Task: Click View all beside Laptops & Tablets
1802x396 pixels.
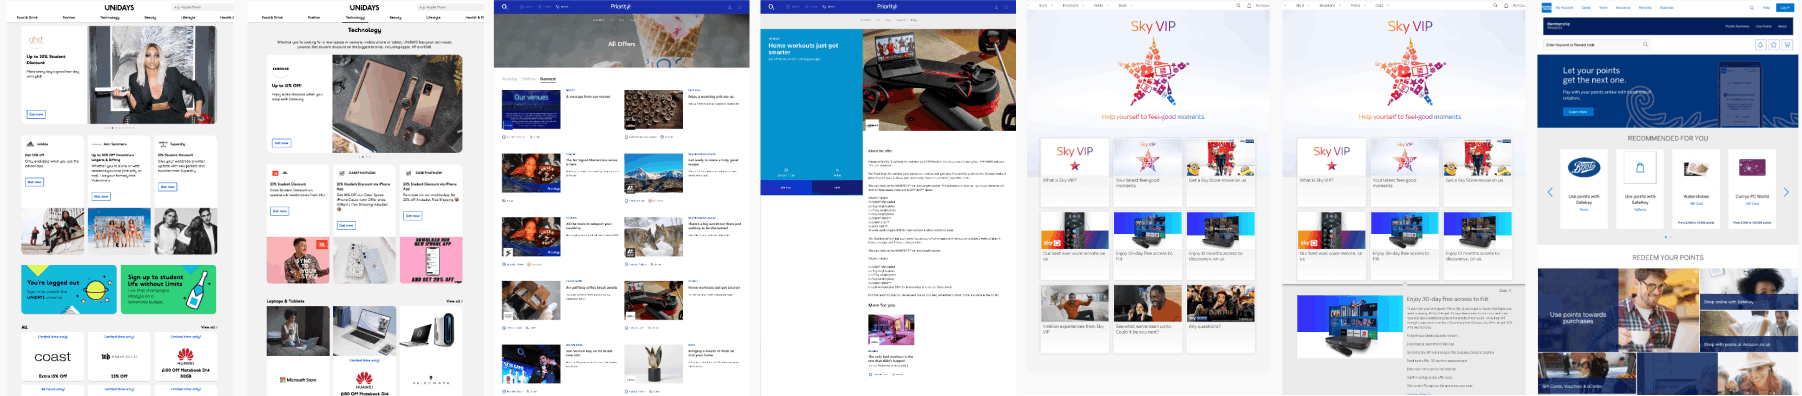Action: [x=453, y=301]
